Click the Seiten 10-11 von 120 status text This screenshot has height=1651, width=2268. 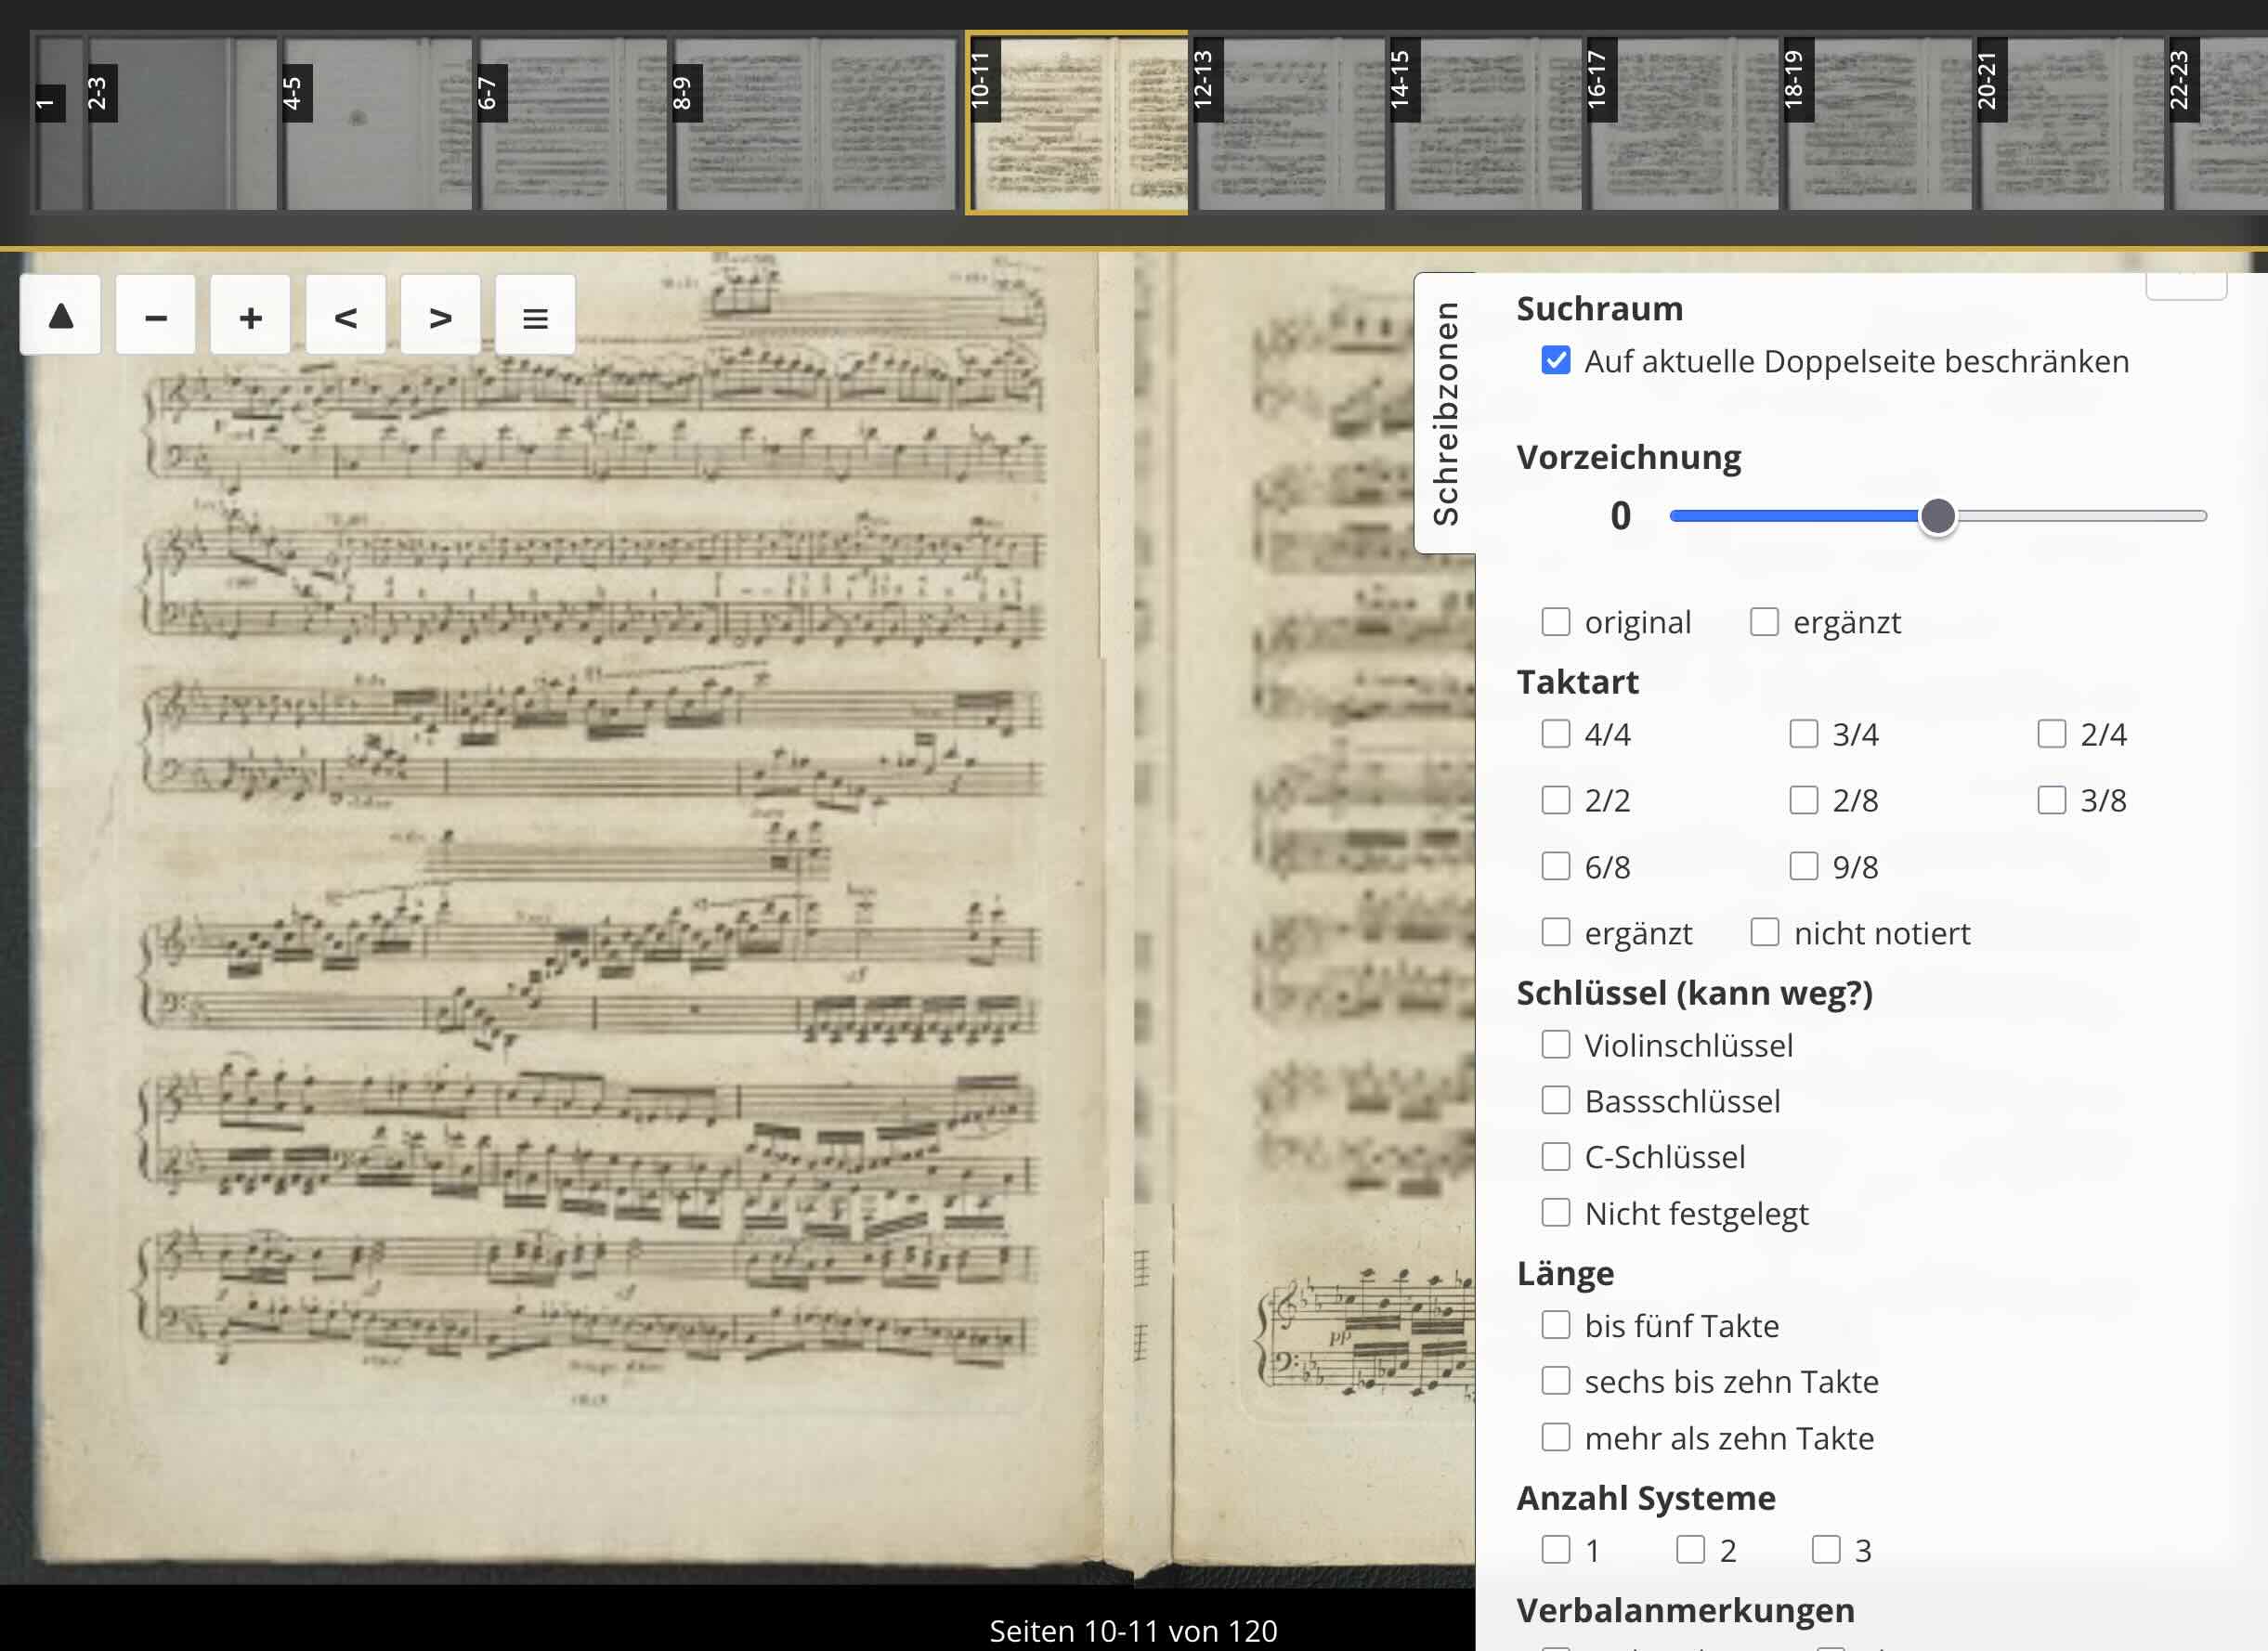pos(1133,1631)
